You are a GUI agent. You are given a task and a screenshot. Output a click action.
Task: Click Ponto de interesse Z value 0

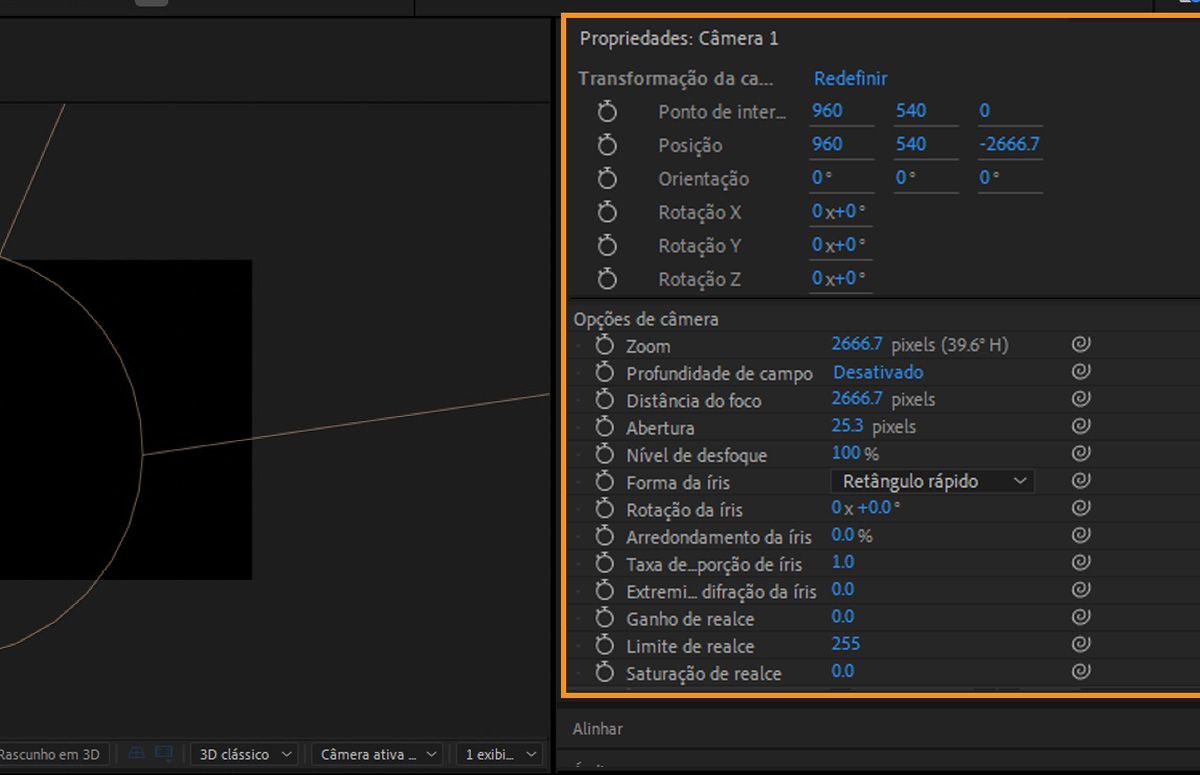[x=985, y=111]
